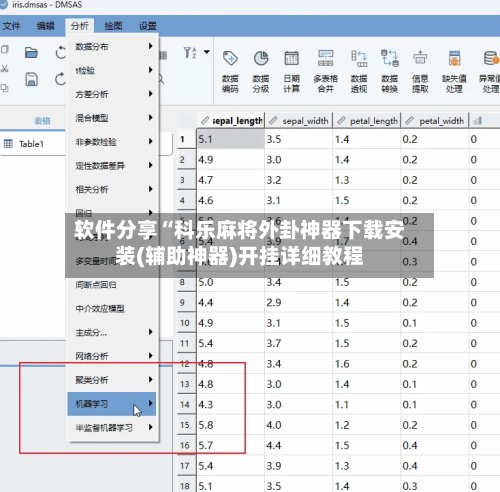500x492 pixels.
Task: Select row header 18
Action: (x=186, y=486)
